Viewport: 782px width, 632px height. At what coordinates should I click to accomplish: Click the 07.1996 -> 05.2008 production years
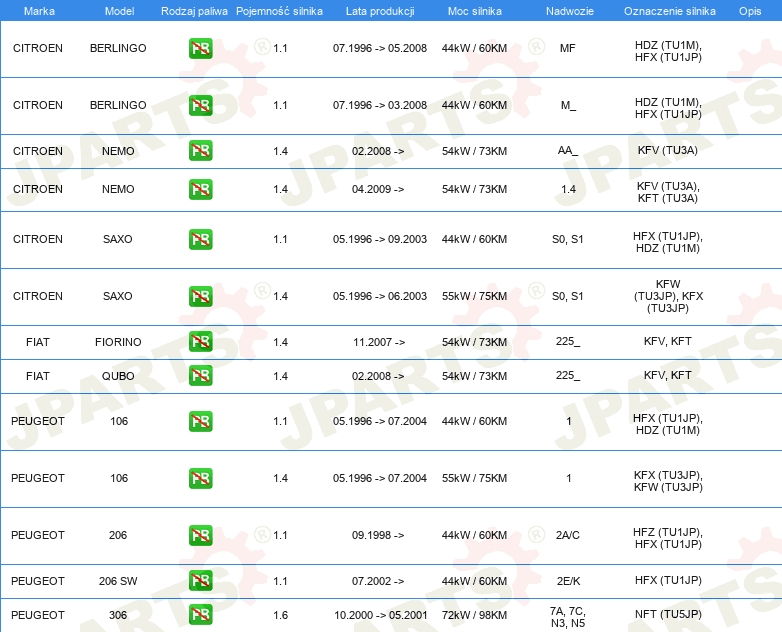pos(380,48)
